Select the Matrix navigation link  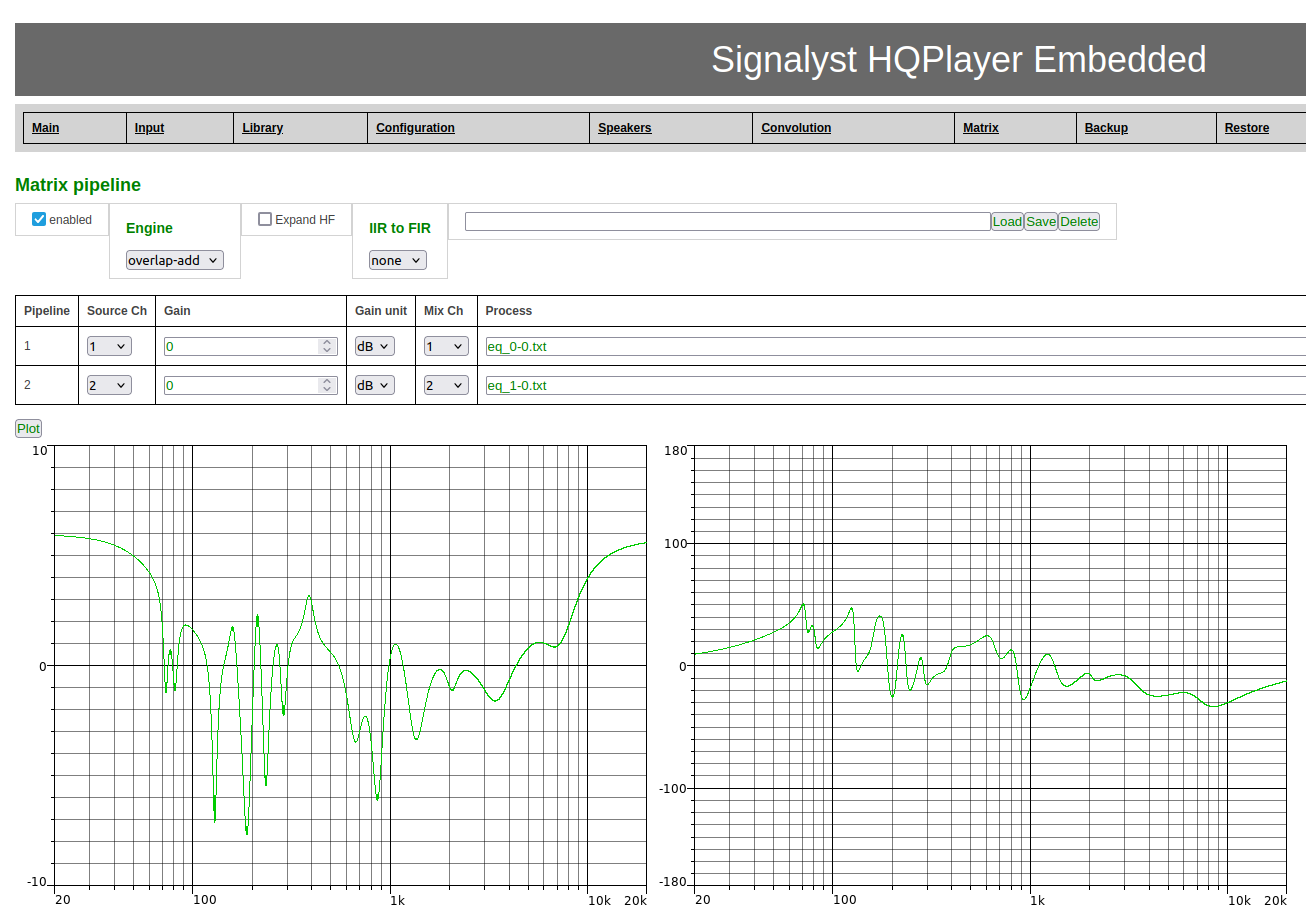(x=981, y=128)
